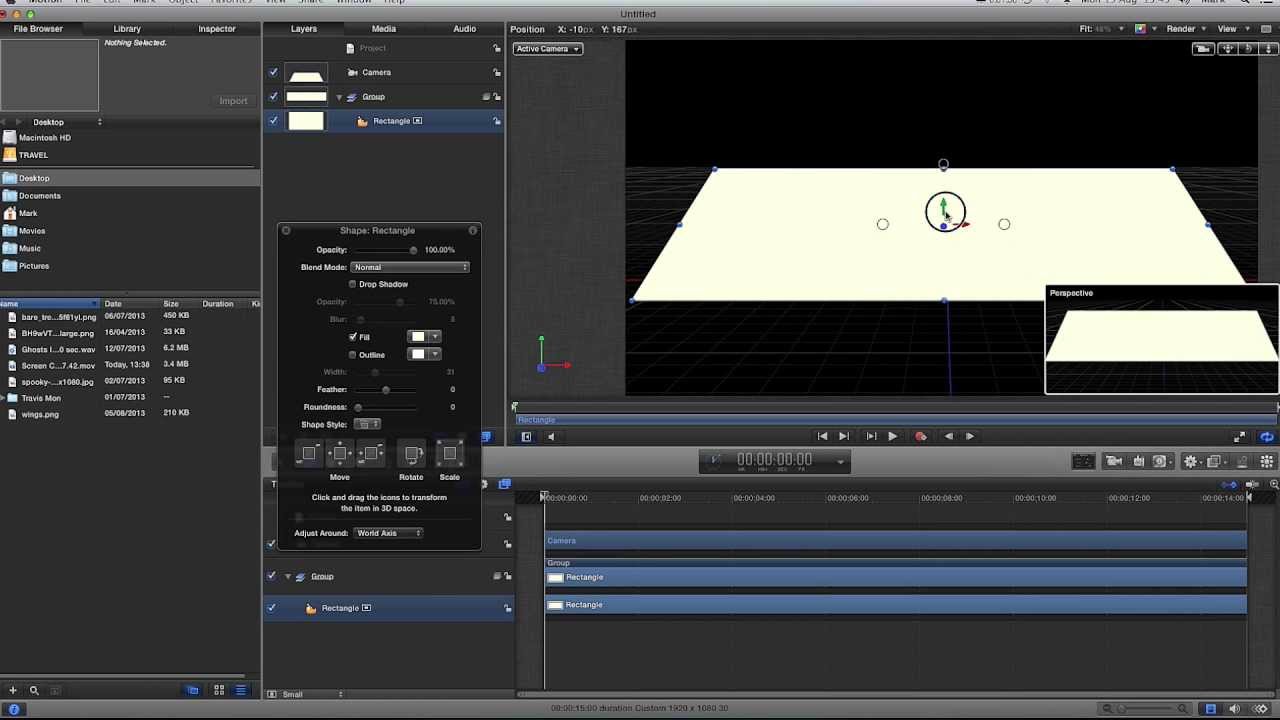Switch to the Layers tab
This screenshot has height=720, width=1280.
click(304, 29)
